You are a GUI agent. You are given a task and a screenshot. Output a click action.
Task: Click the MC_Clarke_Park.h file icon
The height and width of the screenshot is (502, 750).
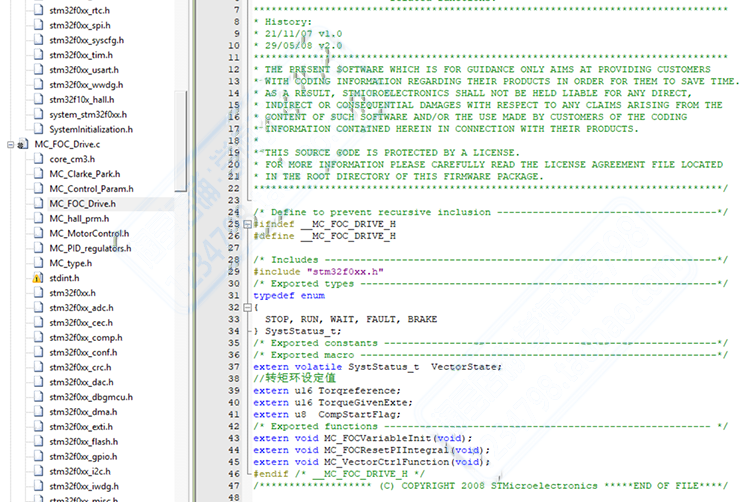(x=38, y=174)
